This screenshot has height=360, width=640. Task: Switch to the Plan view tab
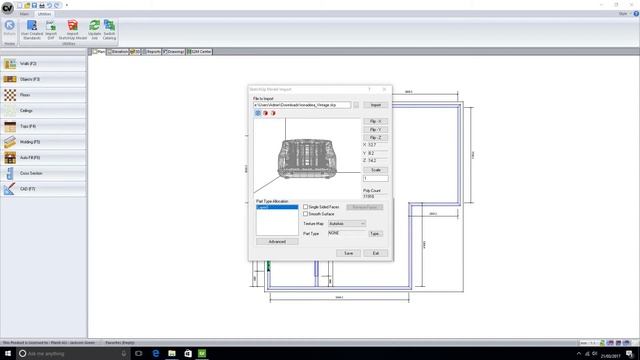pyautogui.click(x=98, y=52)
